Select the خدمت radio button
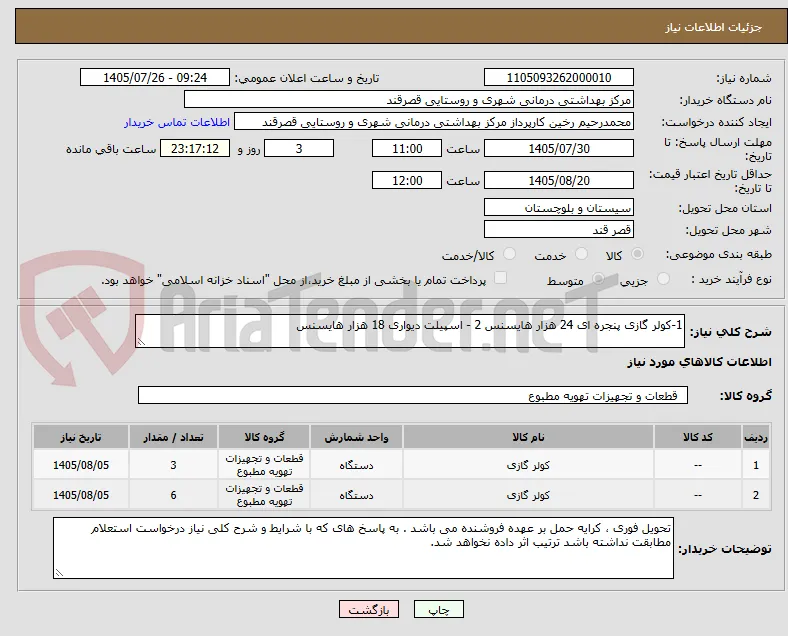 [581, 254]
